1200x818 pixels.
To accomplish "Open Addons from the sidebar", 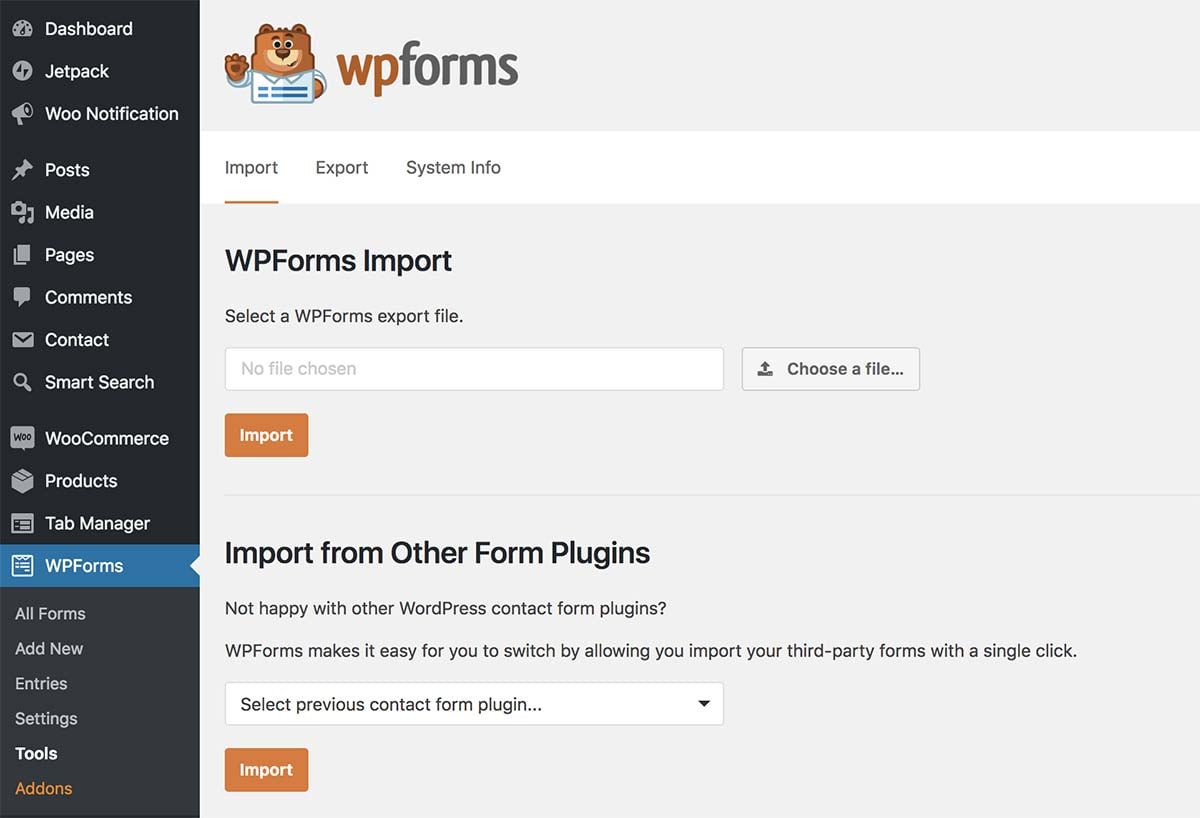I will [43, 788].
